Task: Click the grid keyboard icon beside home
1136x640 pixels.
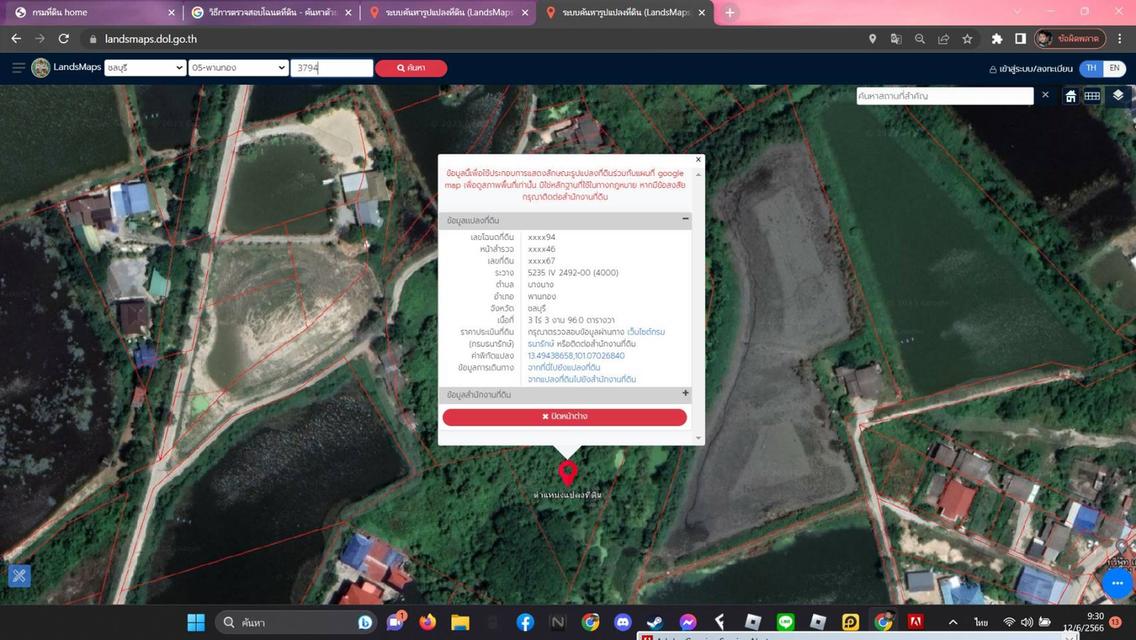Action: click(1092, 96)
